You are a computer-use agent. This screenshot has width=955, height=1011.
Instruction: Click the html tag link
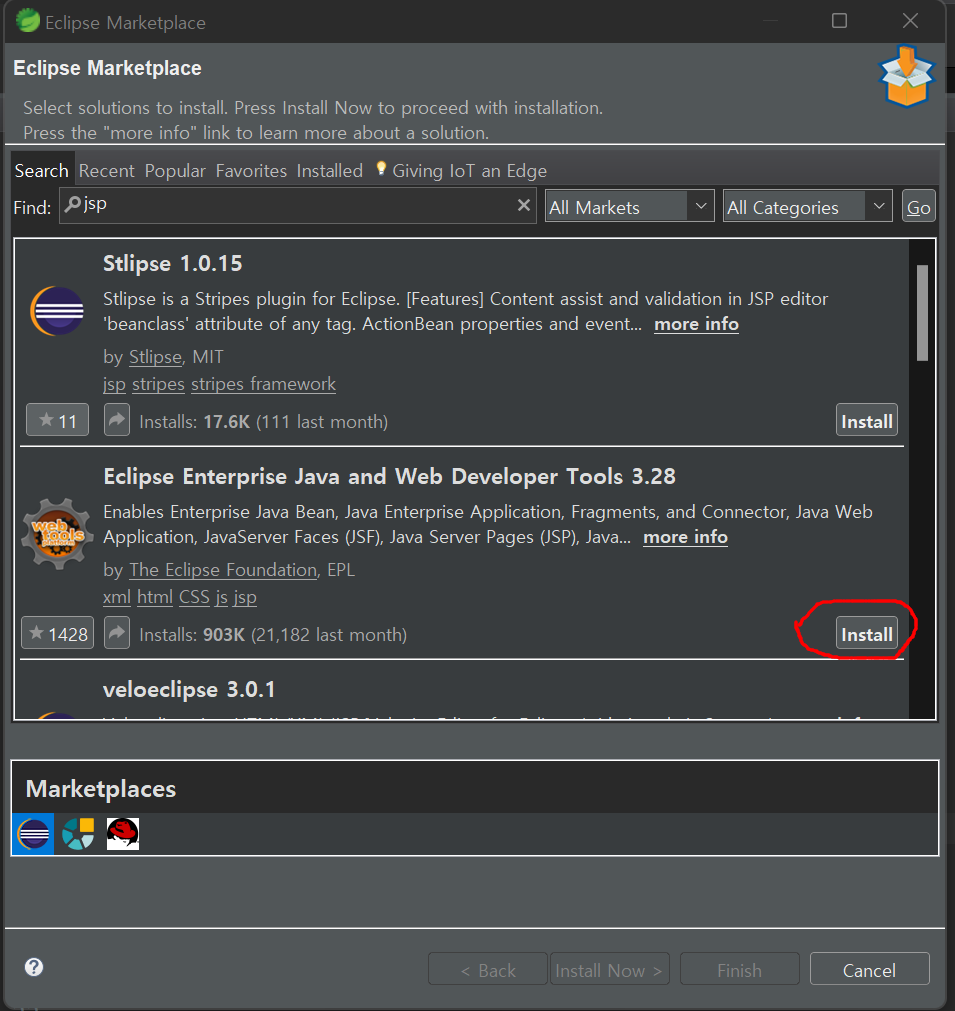tap(155, 597)
